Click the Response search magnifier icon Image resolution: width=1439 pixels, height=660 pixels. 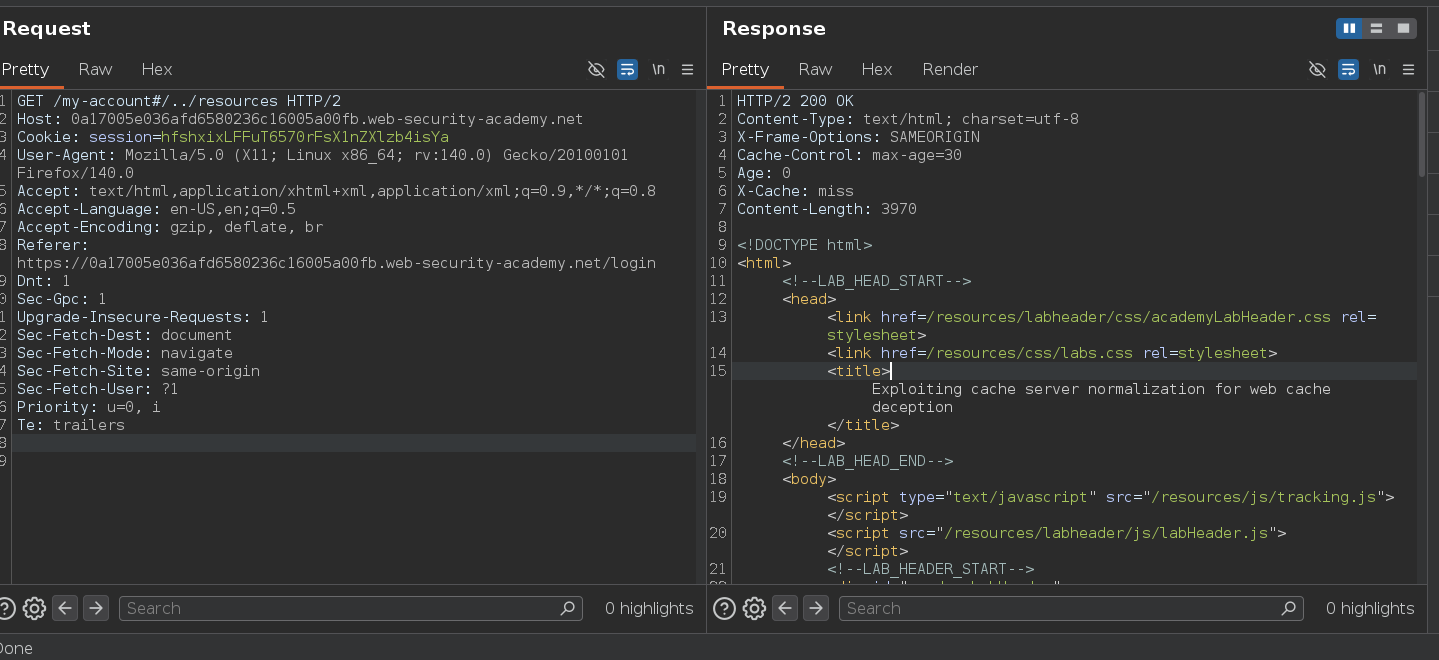coord(1289,608)
